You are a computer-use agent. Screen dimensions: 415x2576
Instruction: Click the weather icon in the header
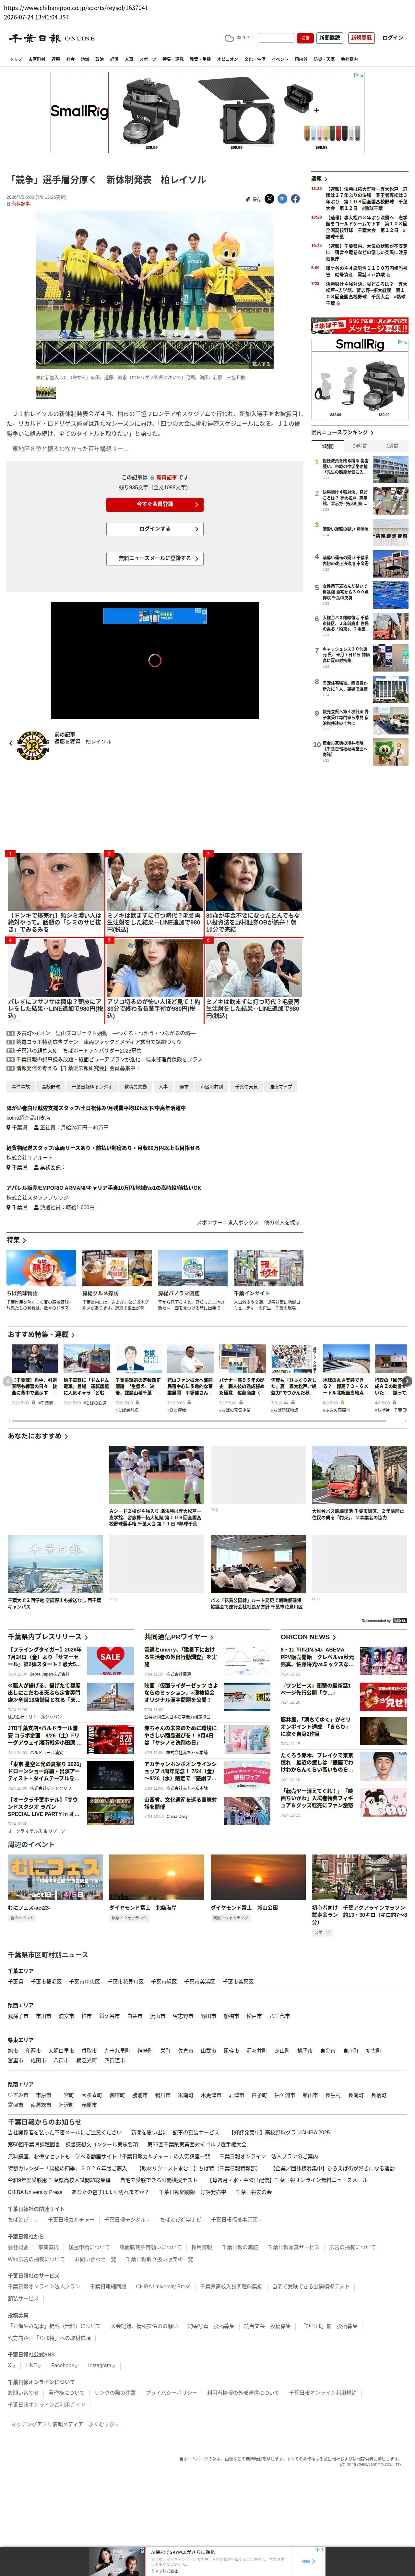click(229, 38)
